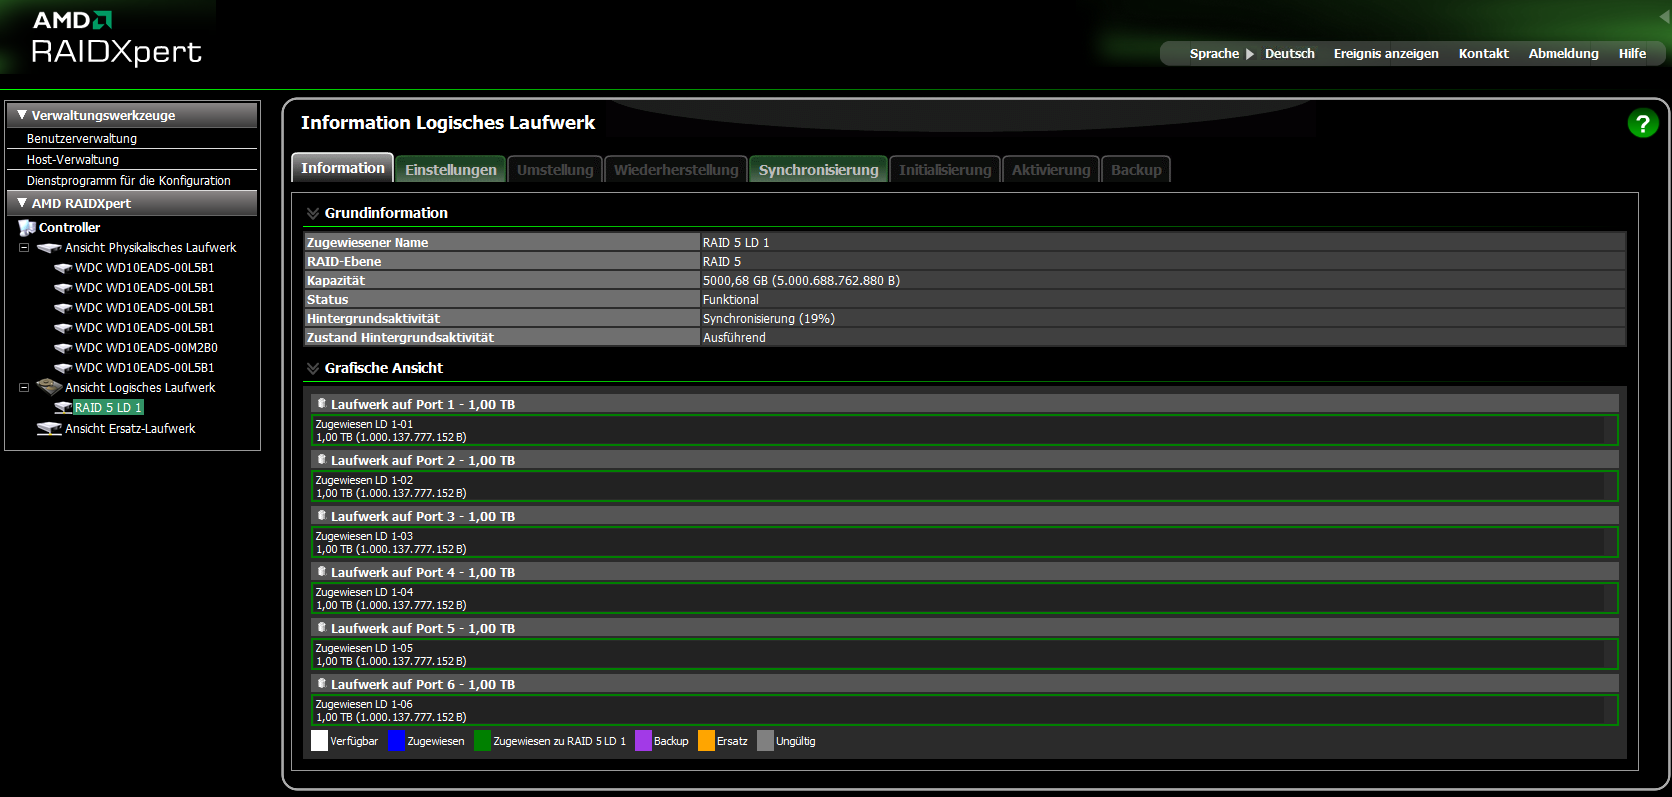
Task: Collapse the AMD RAIDXpert section
Action: (x=22, y=203)
